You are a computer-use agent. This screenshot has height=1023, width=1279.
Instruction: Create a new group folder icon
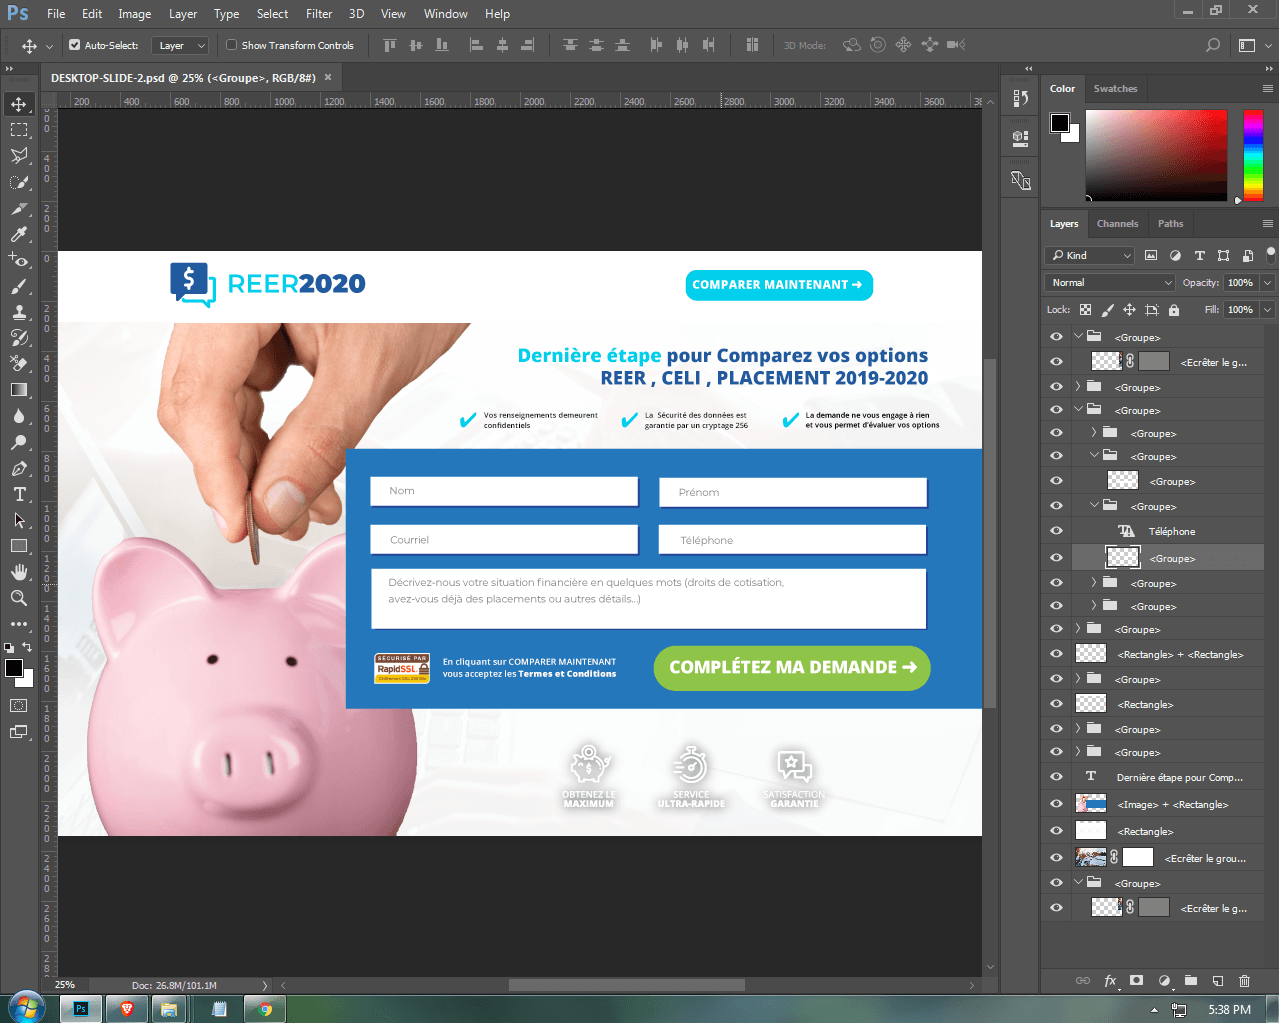(x=1191, y=981)
